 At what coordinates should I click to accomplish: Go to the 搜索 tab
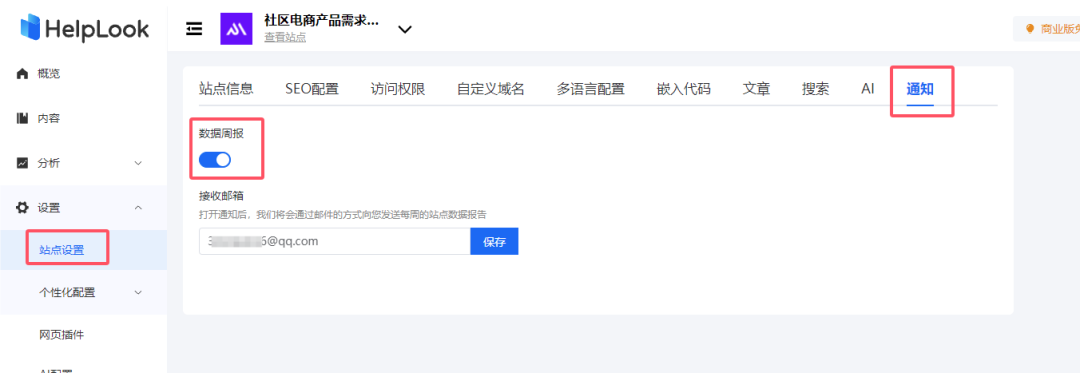pyautogui.click(x=816, y=89)
